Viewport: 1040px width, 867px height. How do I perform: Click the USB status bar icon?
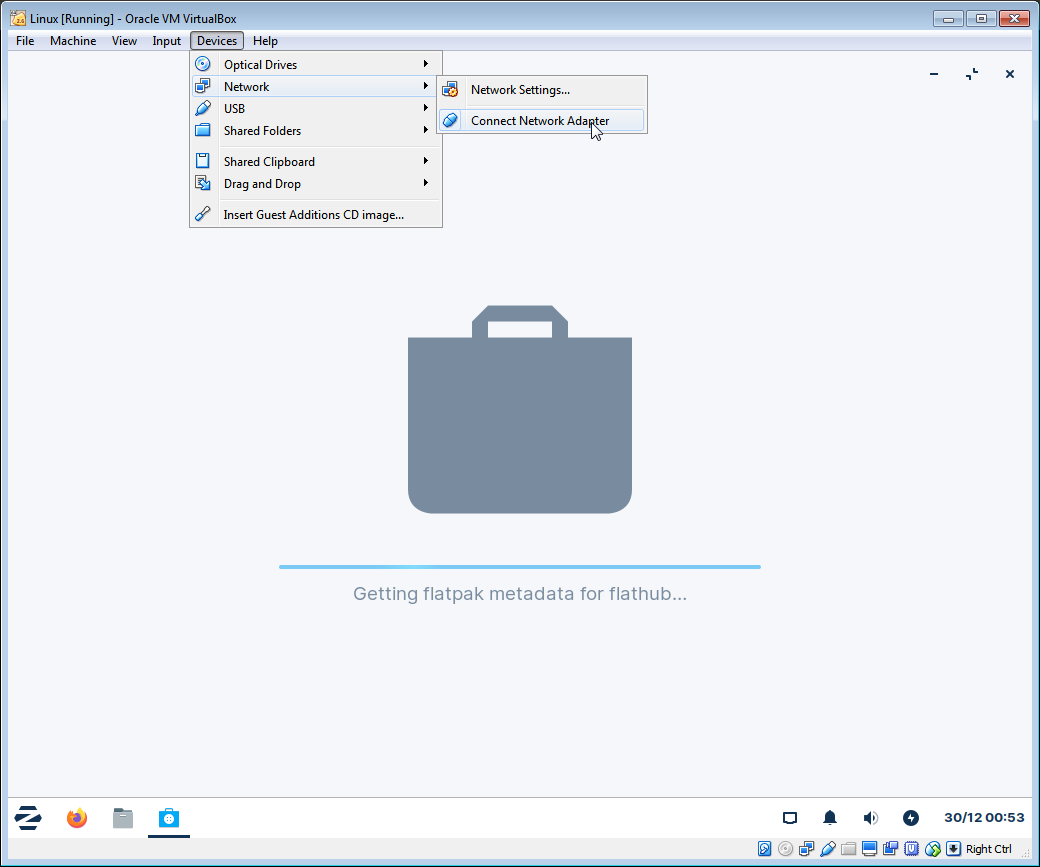(828, 848)
